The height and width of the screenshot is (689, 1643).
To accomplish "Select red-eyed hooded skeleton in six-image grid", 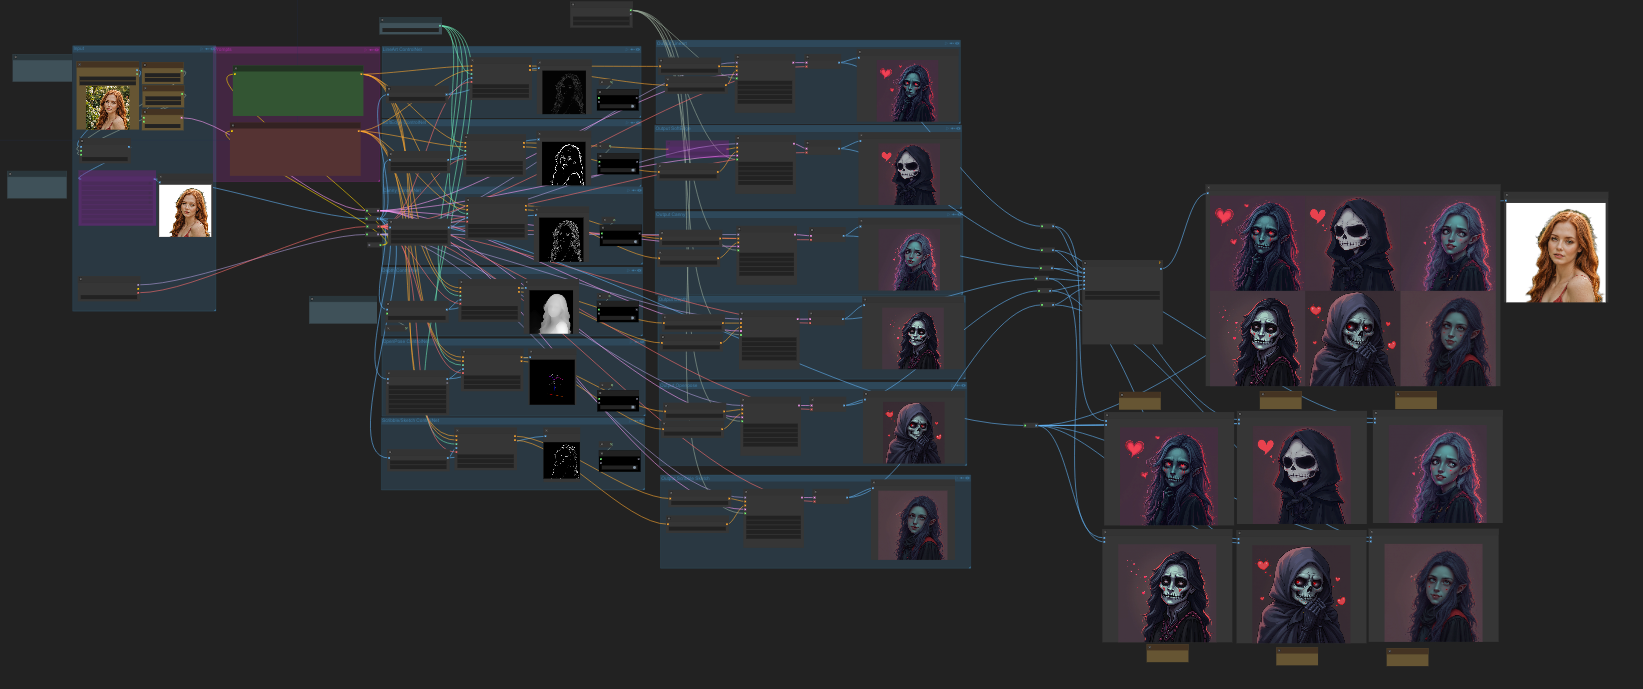I will coord(1353,338).
